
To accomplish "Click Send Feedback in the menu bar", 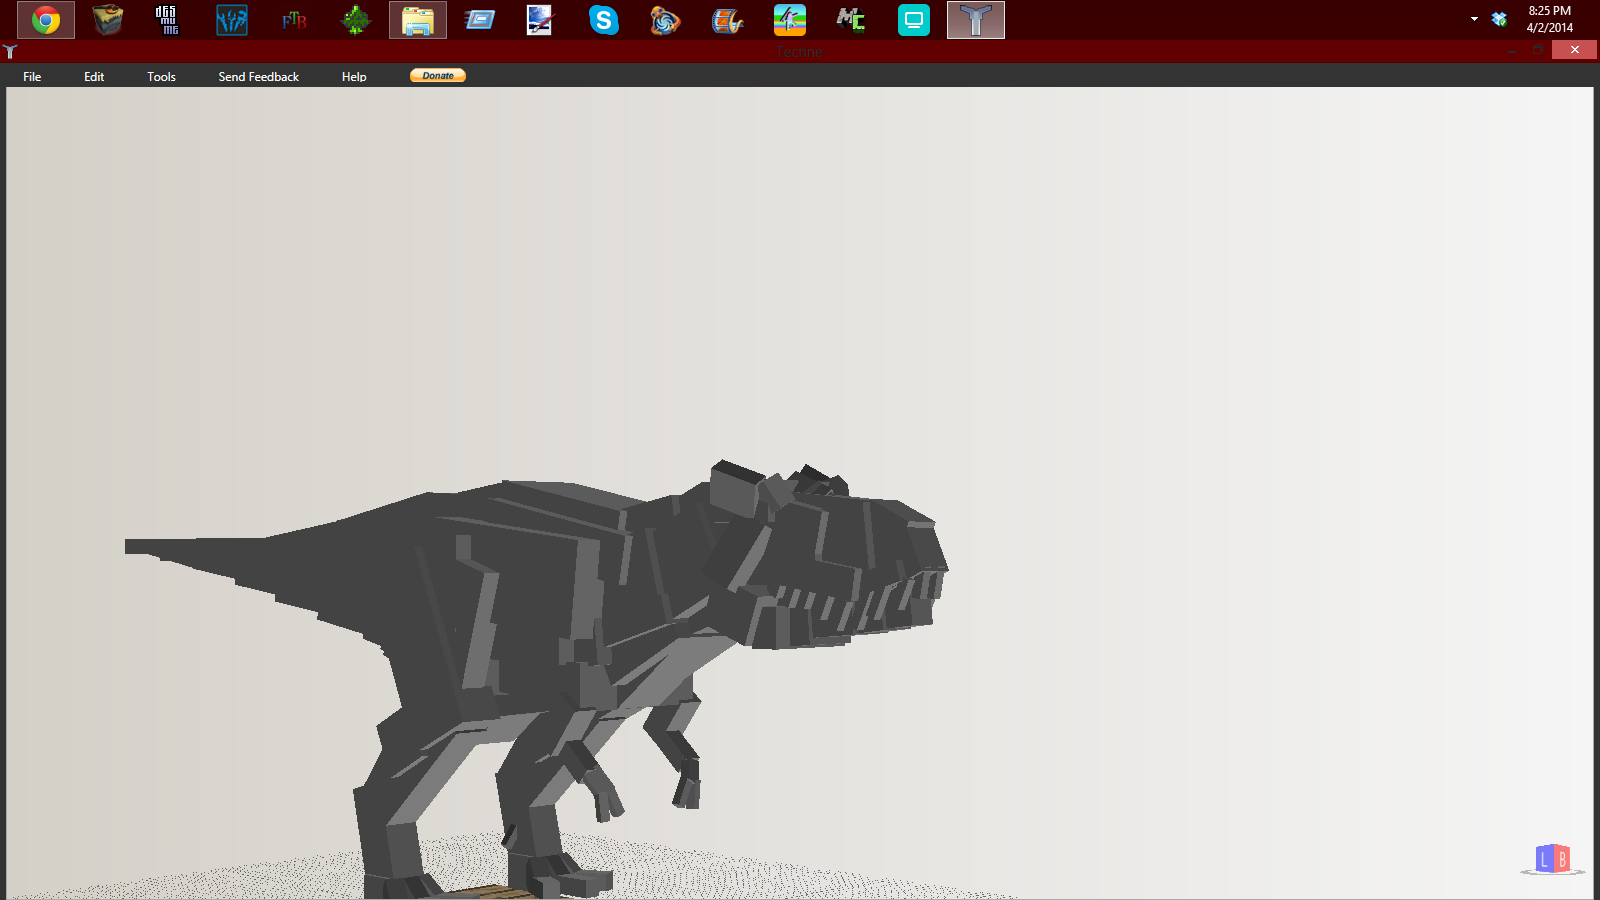I will coord(257,76).
